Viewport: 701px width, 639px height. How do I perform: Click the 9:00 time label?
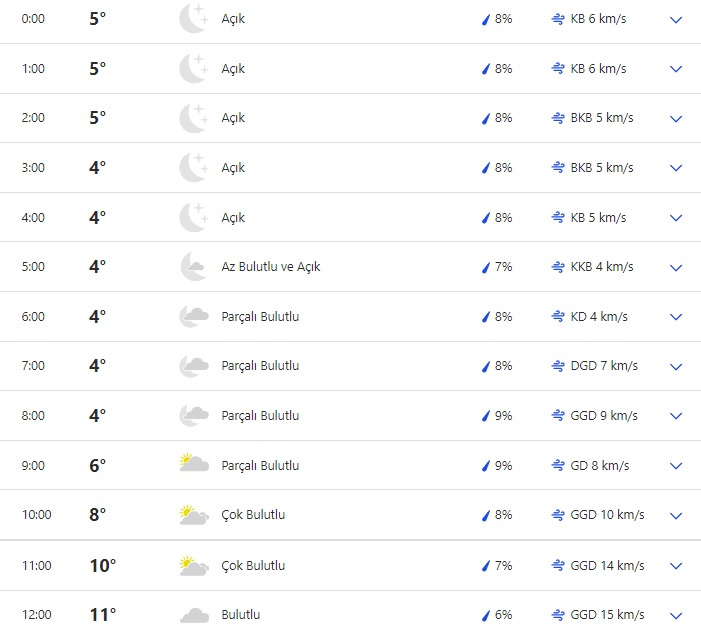pyautogui.click(x=33, y=465)
